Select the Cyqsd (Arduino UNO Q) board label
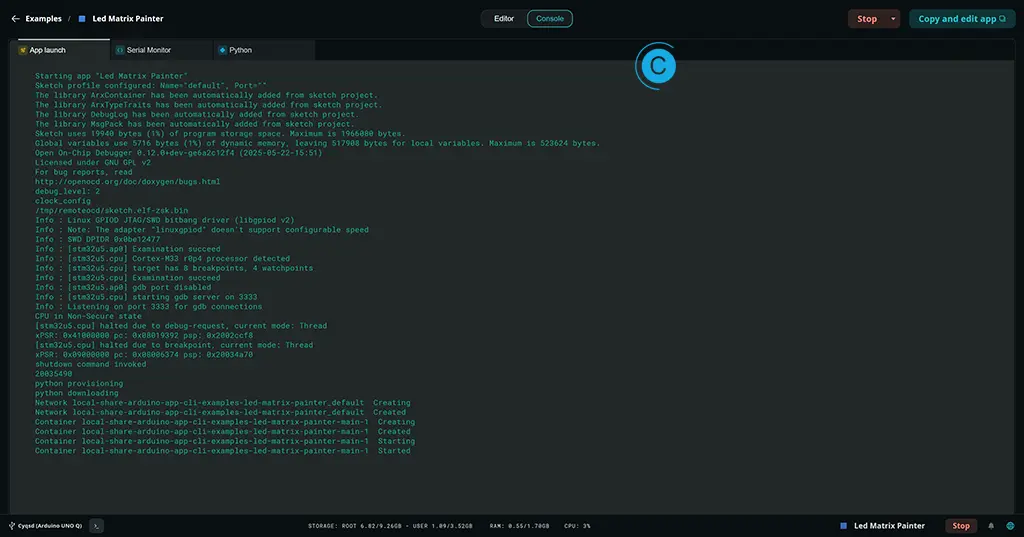 point(50,526)
